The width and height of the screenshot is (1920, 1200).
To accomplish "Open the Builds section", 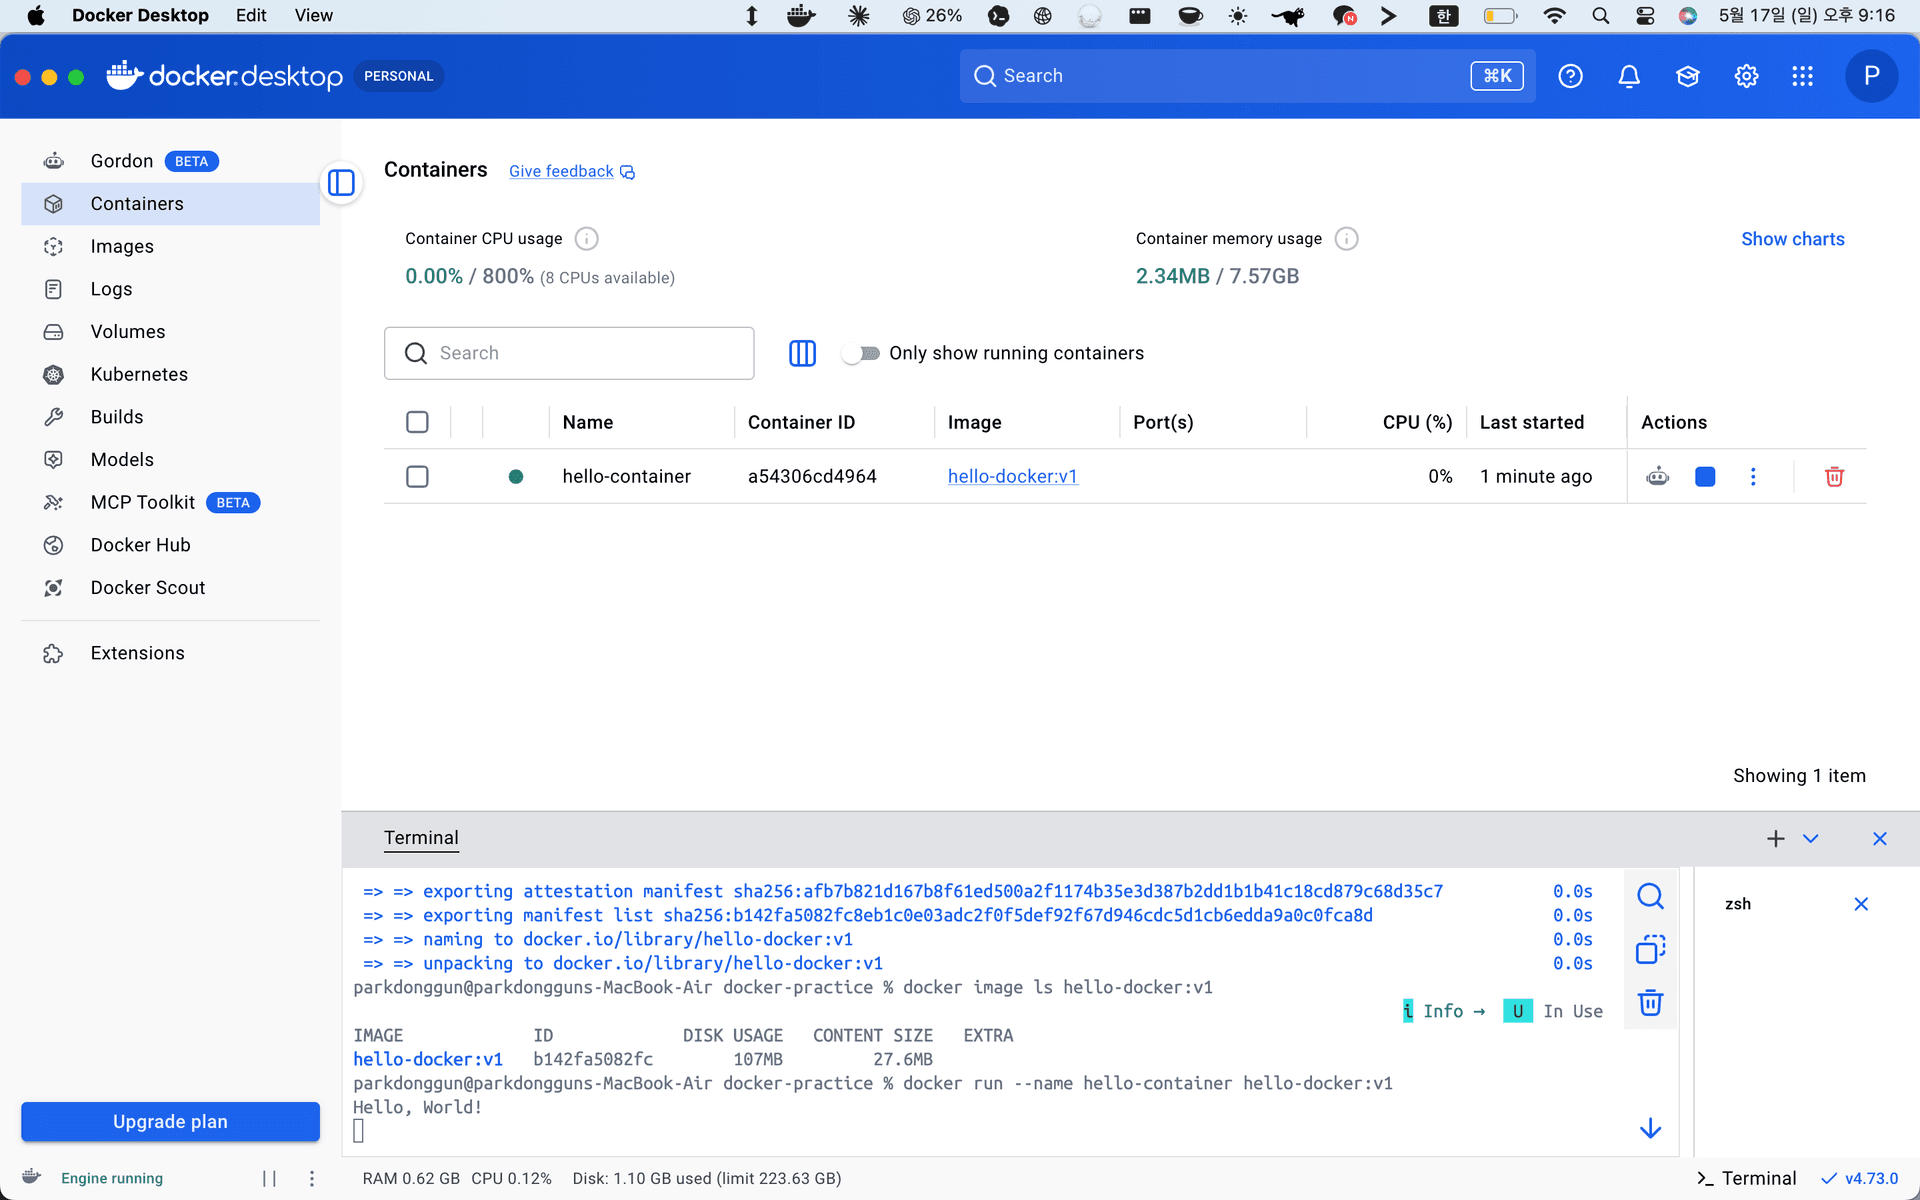I will coord(170,417).
